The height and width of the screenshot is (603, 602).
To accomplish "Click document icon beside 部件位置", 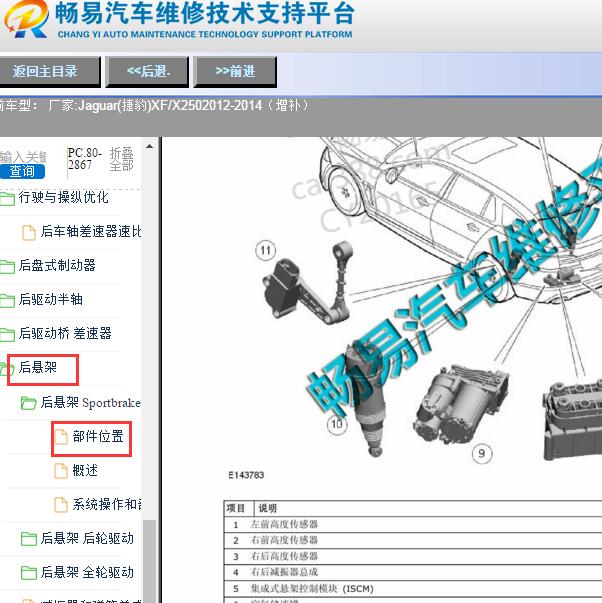I will (x=61, y=437).
